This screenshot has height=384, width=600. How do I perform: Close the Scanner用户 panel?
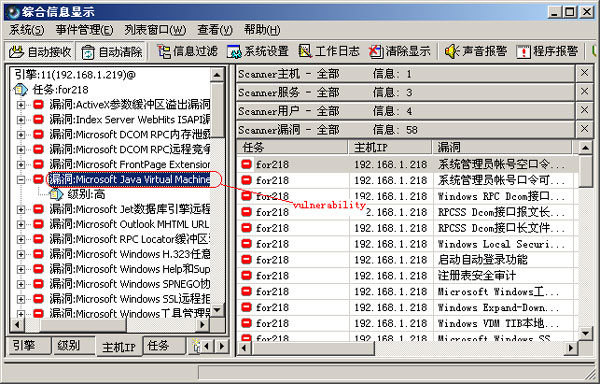(584, 111)
